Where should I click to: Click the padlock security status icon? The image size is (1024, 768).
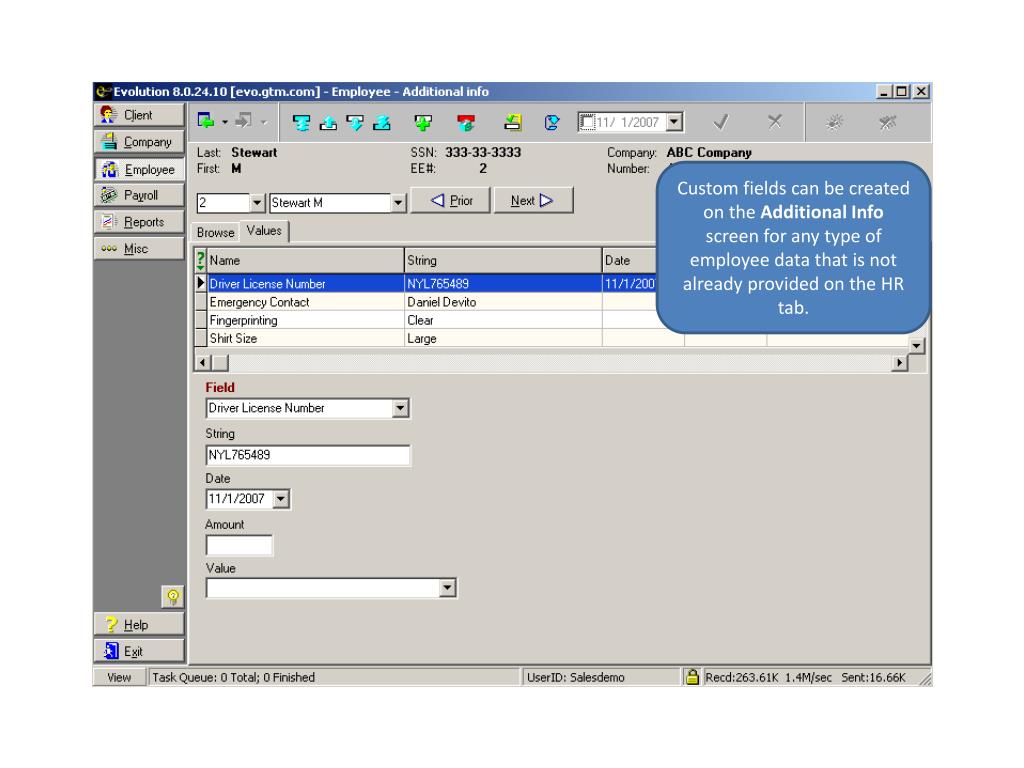(x=692, y=677)
